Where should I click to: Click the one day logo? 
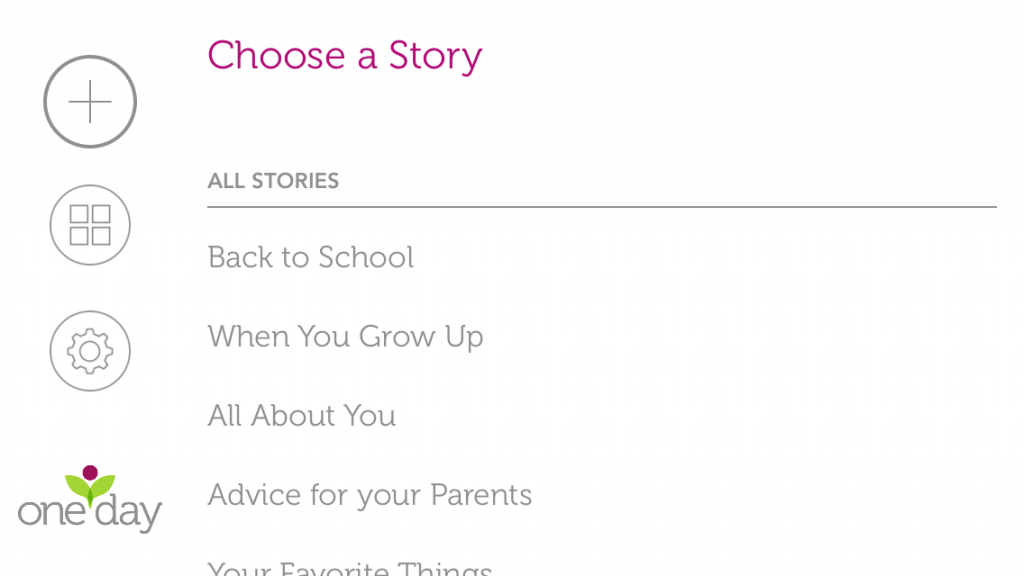pos(90,500)
